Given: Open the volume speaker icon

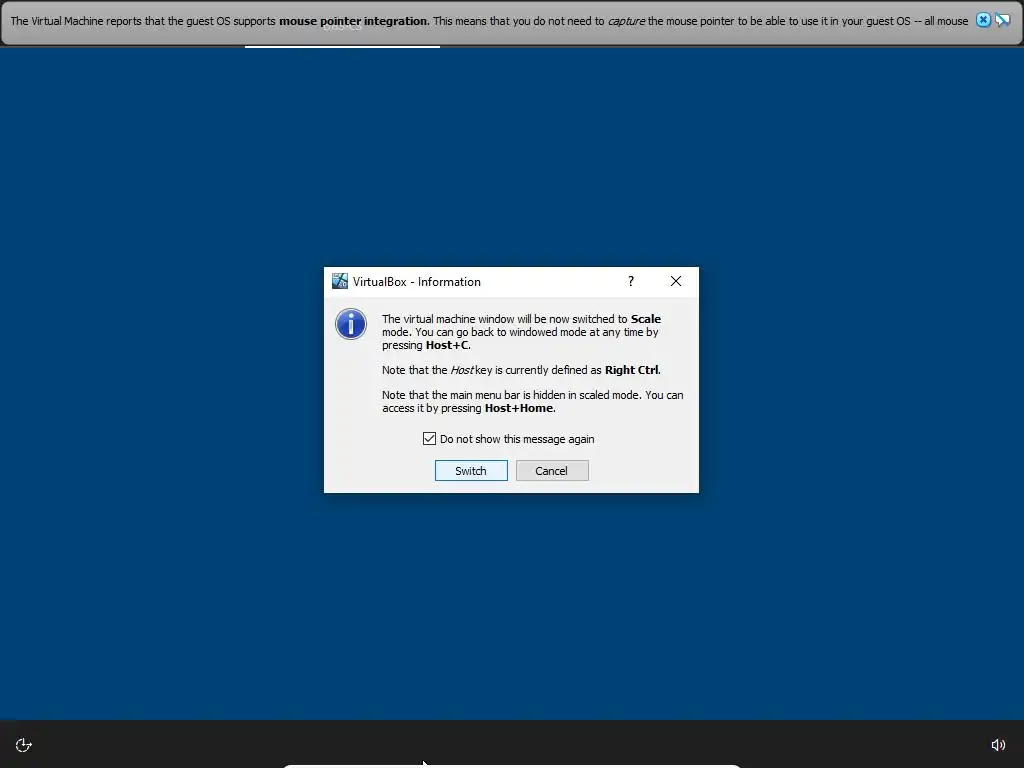Looking at the screenshot, I should [998, 745].
